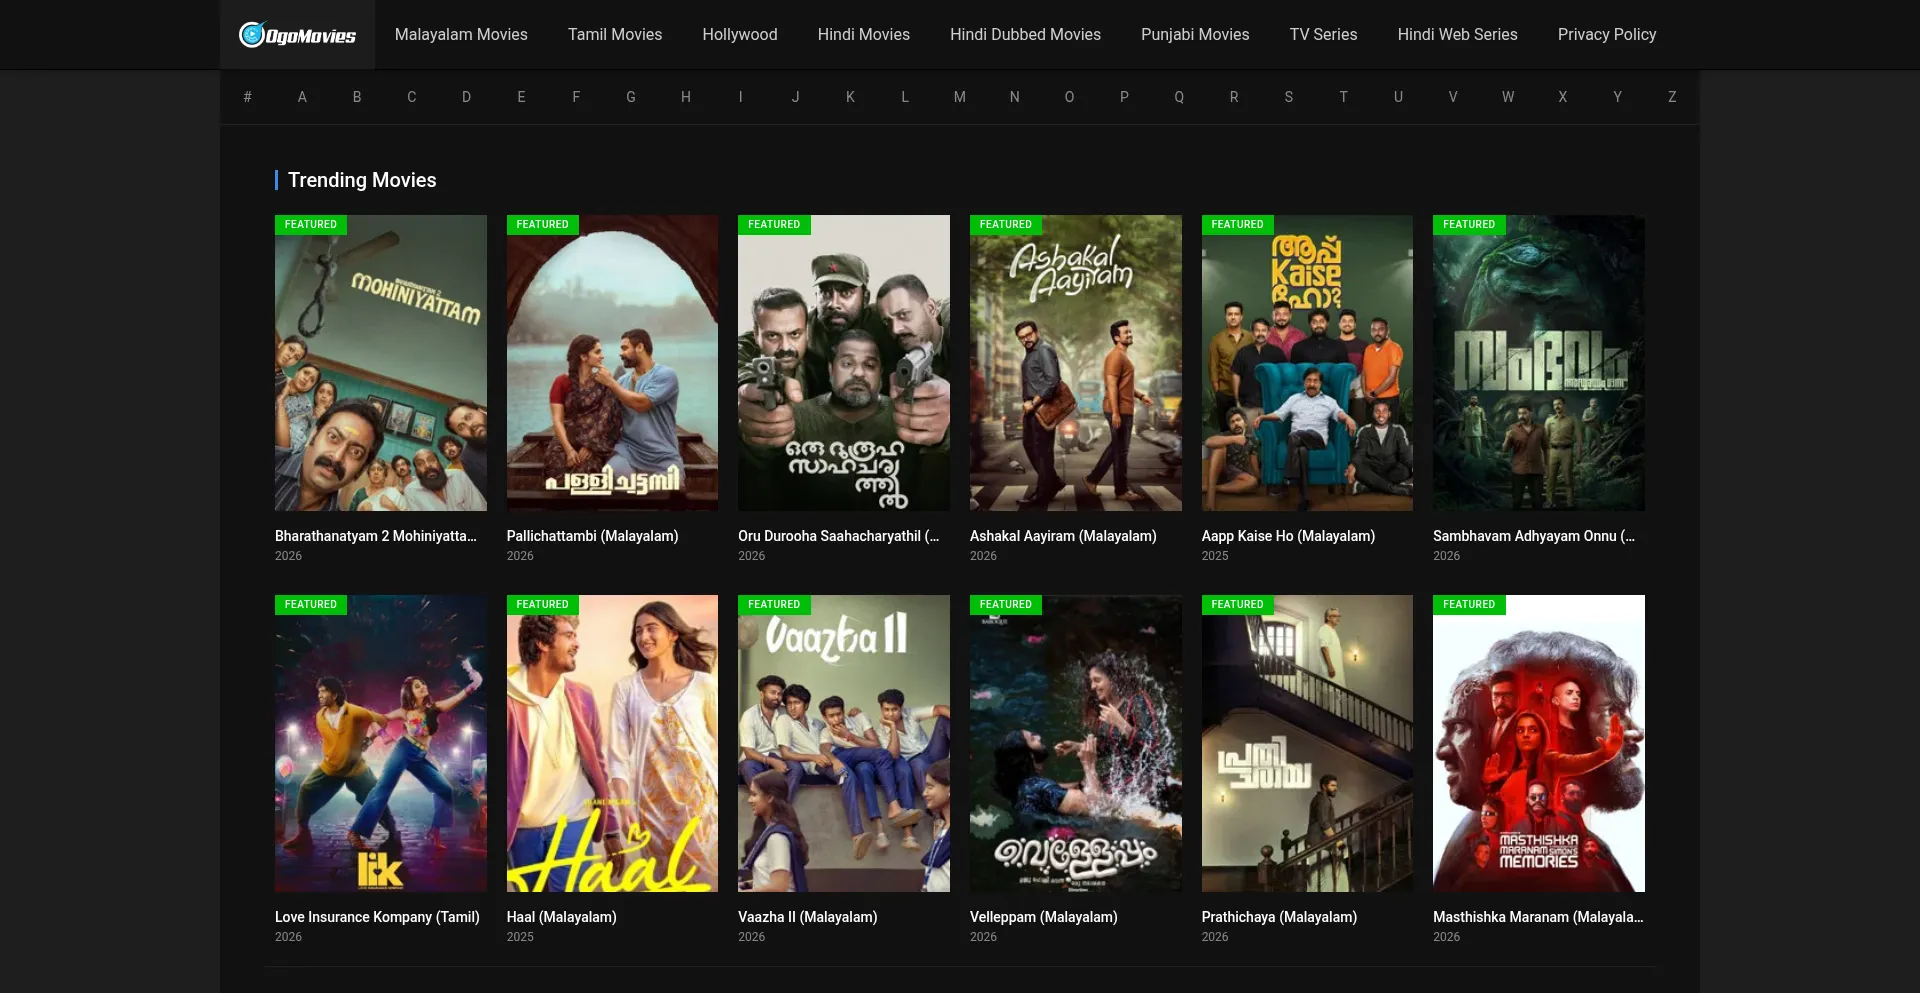Screen dimensions: 1920x993
Task: Click FEATURED badge on Masthishka Maranam poster
Action: pyautogui.click(x=1469, y=604)
